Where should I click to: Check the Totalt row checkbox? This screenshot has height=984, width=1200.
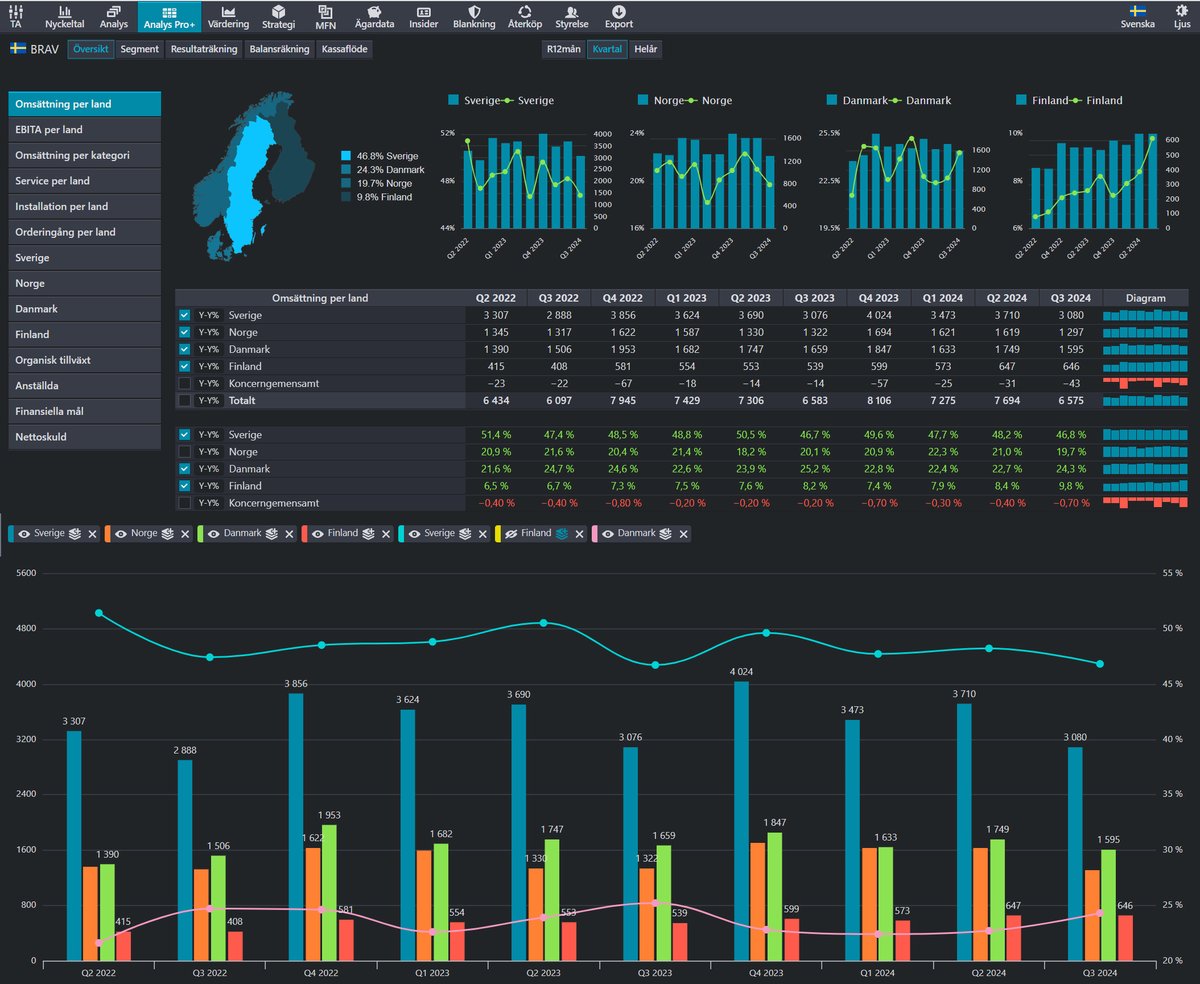(x=184, y=400)
